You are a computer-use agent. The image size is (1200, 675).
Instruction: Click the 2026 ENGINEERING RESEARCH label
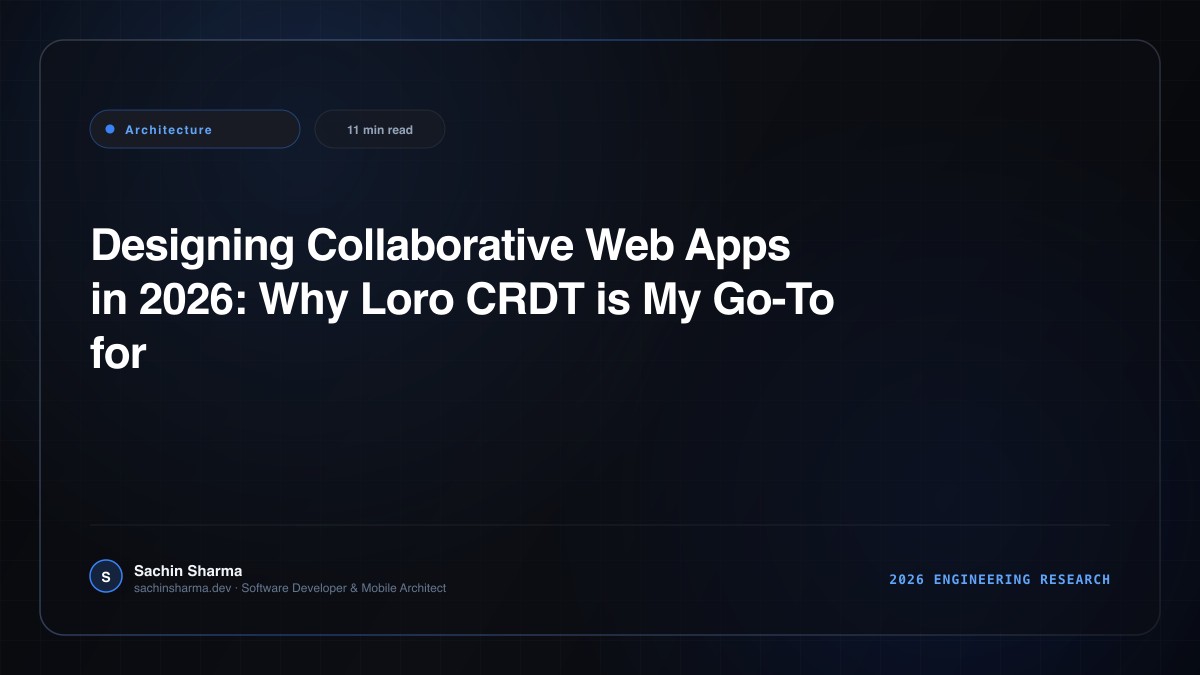[1000, 579]
